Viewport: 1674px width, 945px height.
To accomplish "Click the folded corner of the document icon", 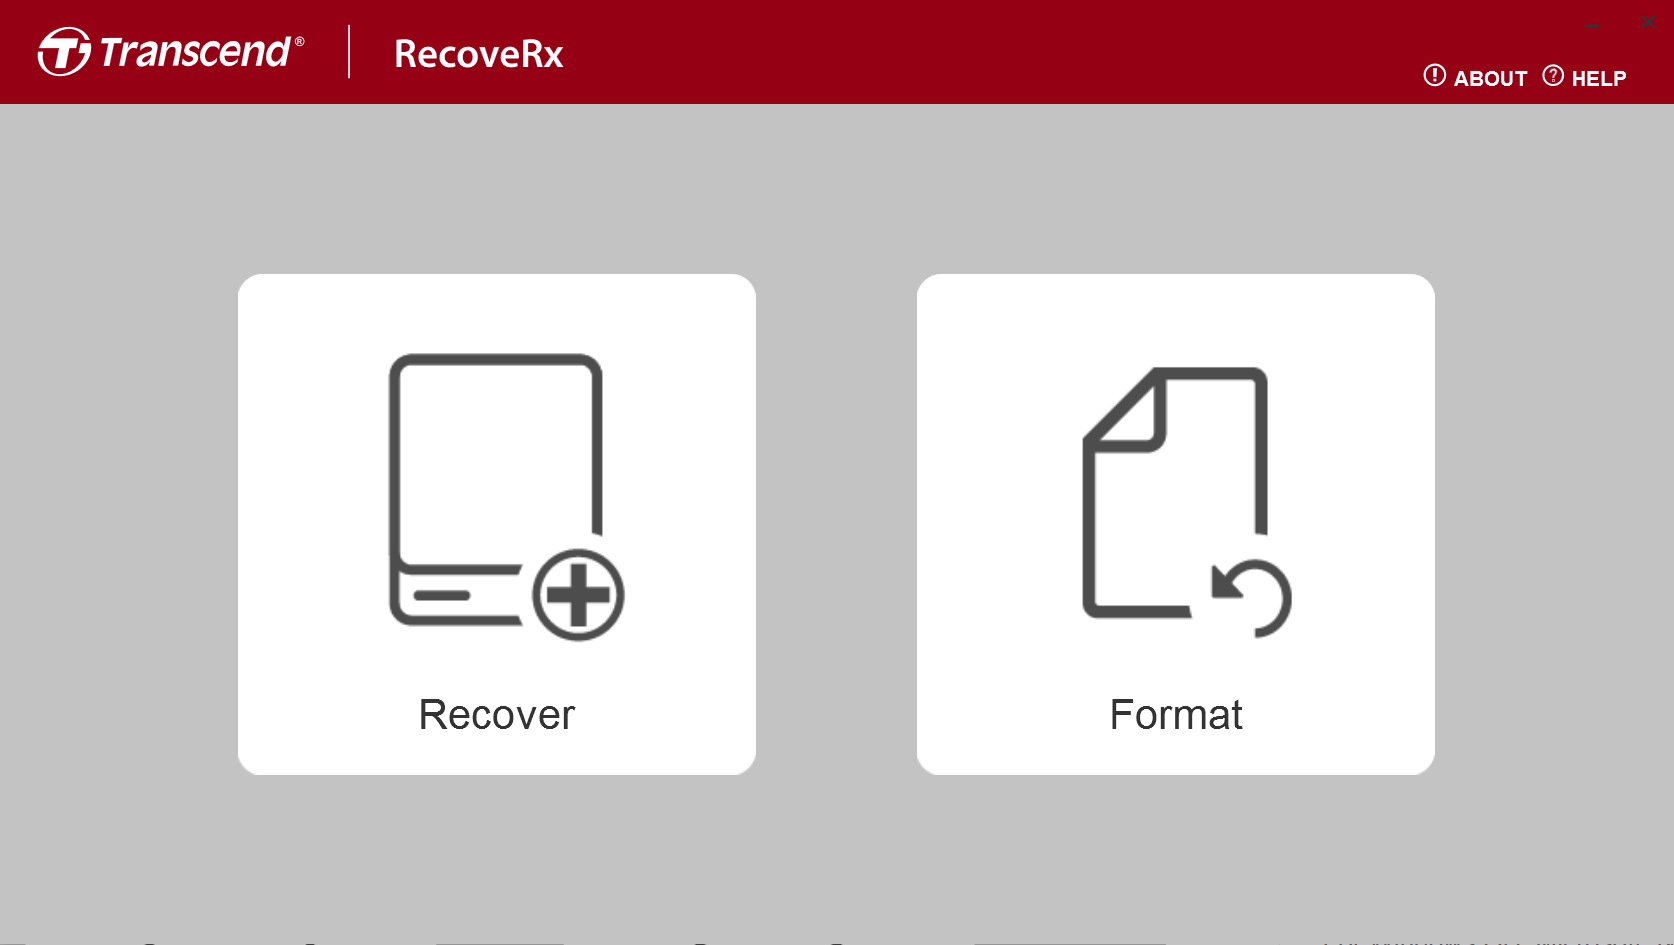I will pyautogui.click(x=1128, y=410).
